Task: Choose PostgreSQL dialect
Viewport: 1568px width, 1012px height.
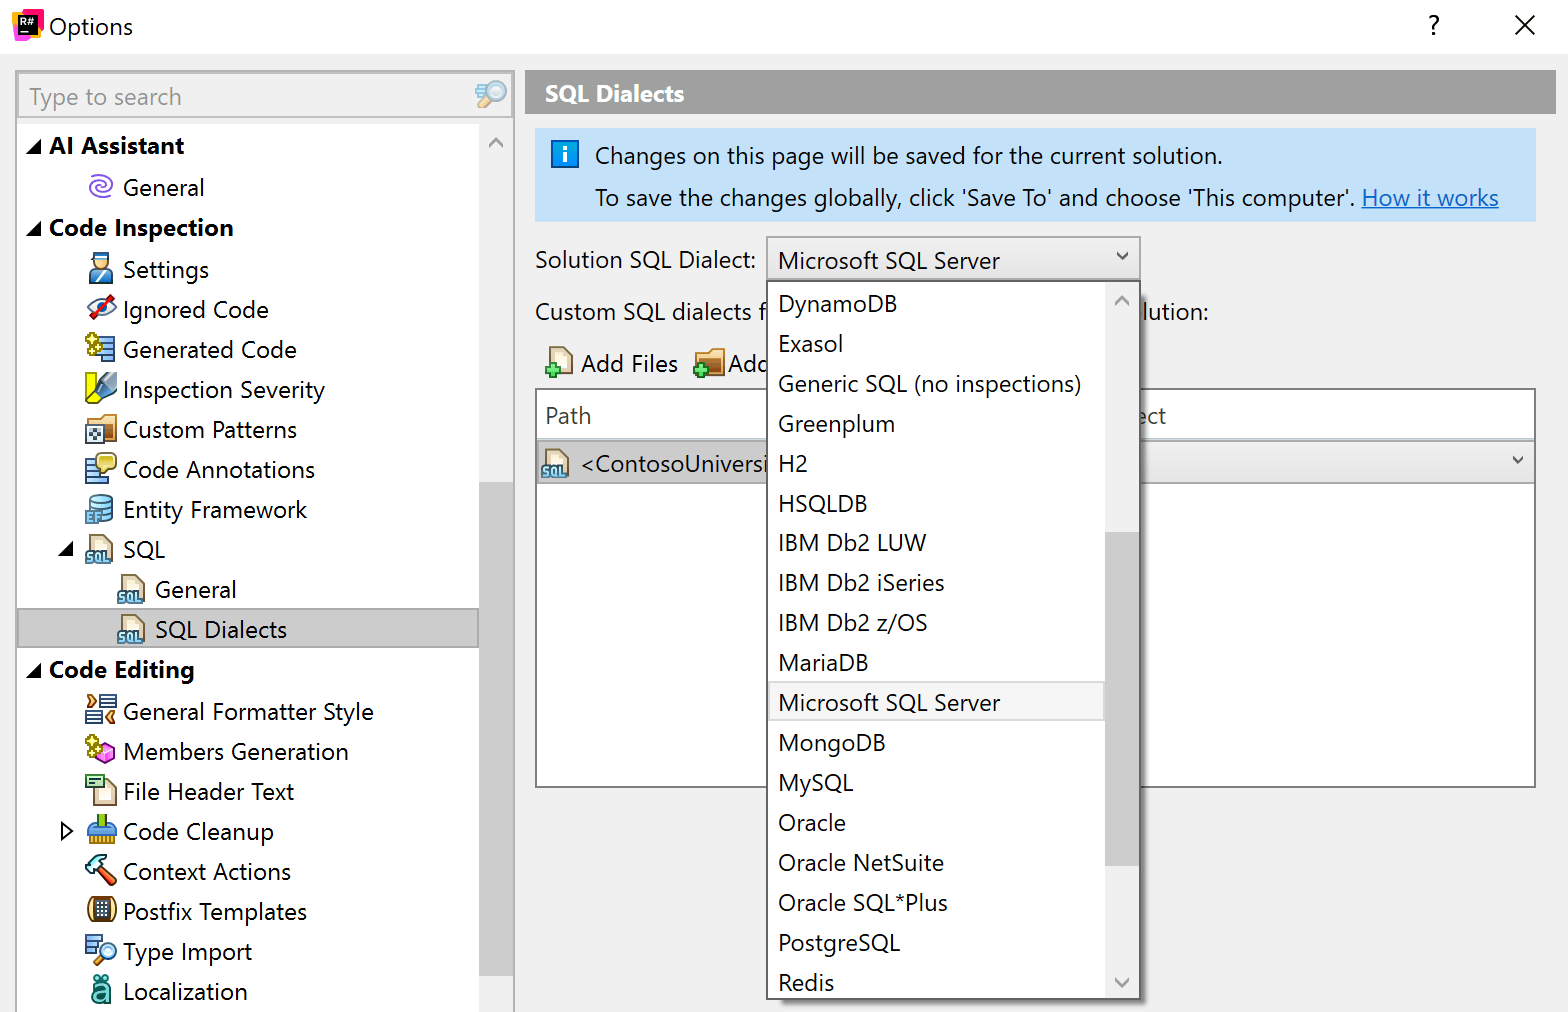Action: (936, 943)
